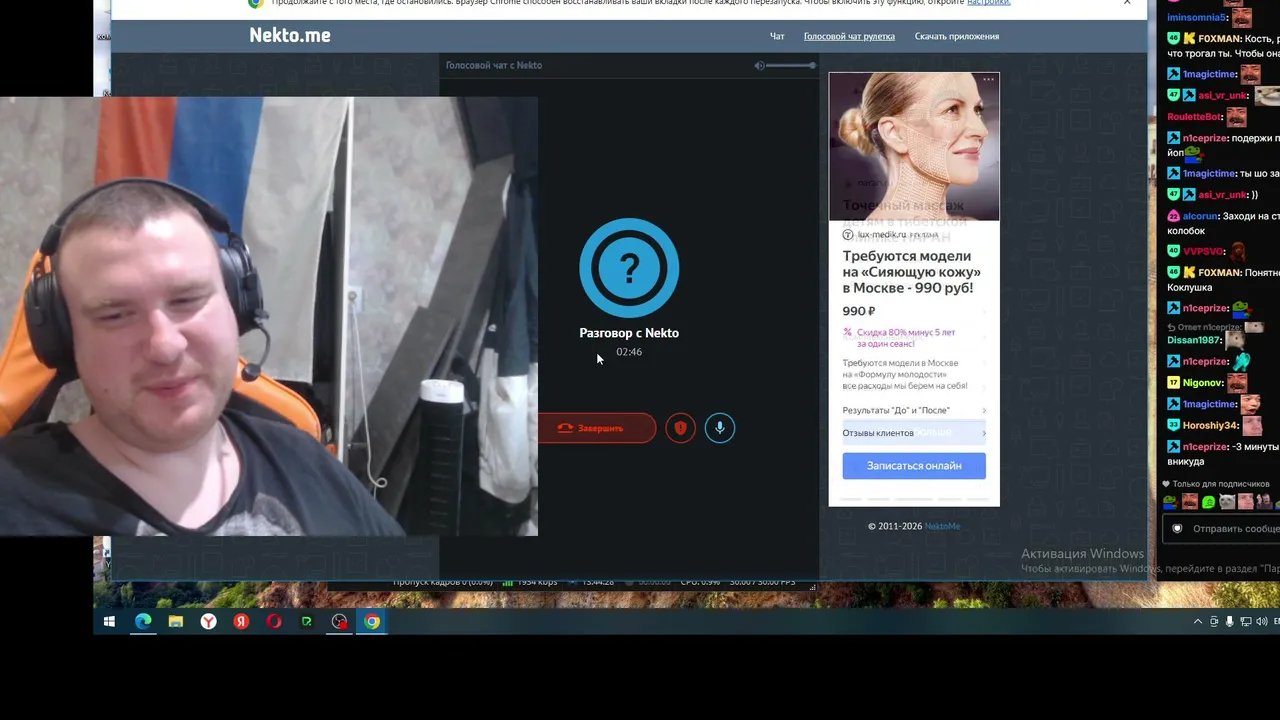Screen dimensions: 1280x720
Task: Click the streamer webcam overlay
Action: (269, 316)
